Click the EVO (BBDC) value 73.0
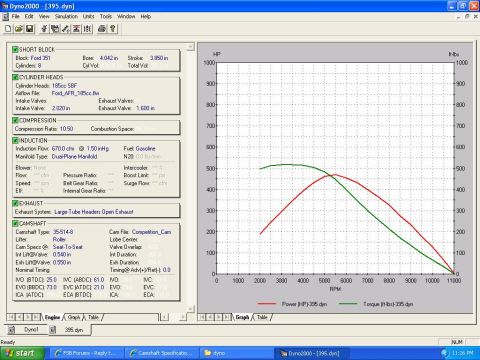Viewport: 480px width, 360px height. [x=52, y=287]
